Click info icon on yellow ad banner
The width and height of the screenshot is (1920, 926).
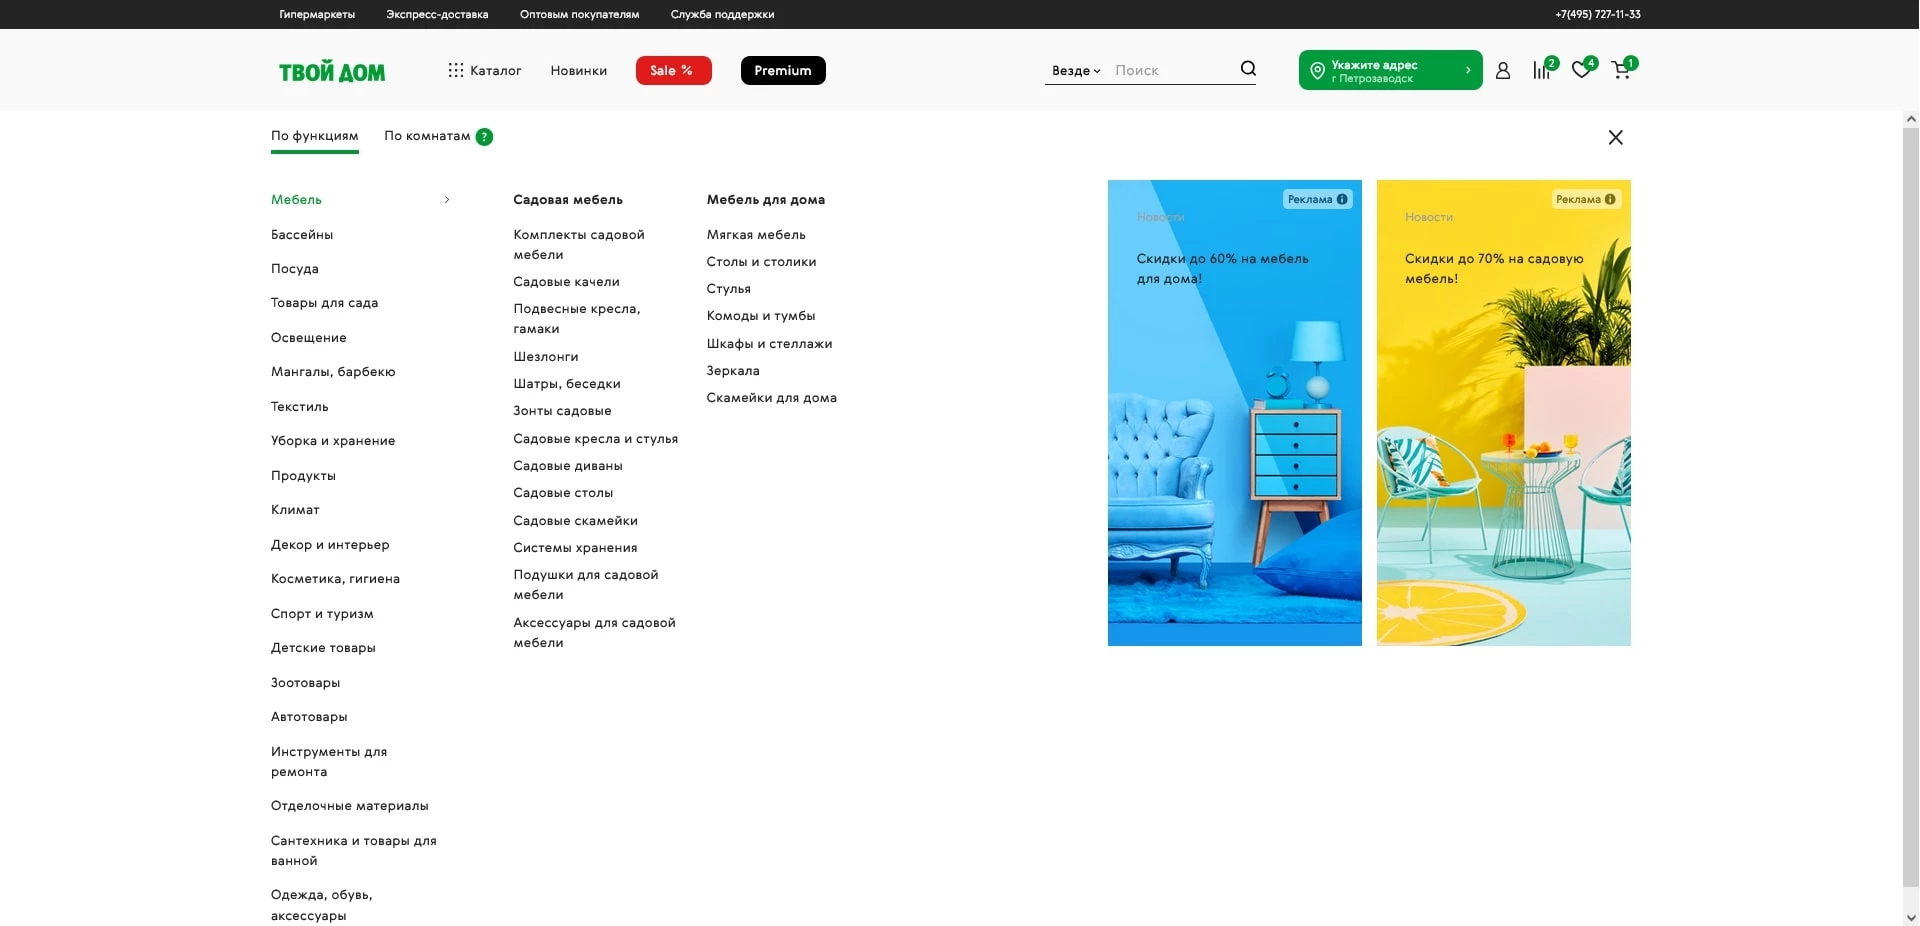(1610, 200)
